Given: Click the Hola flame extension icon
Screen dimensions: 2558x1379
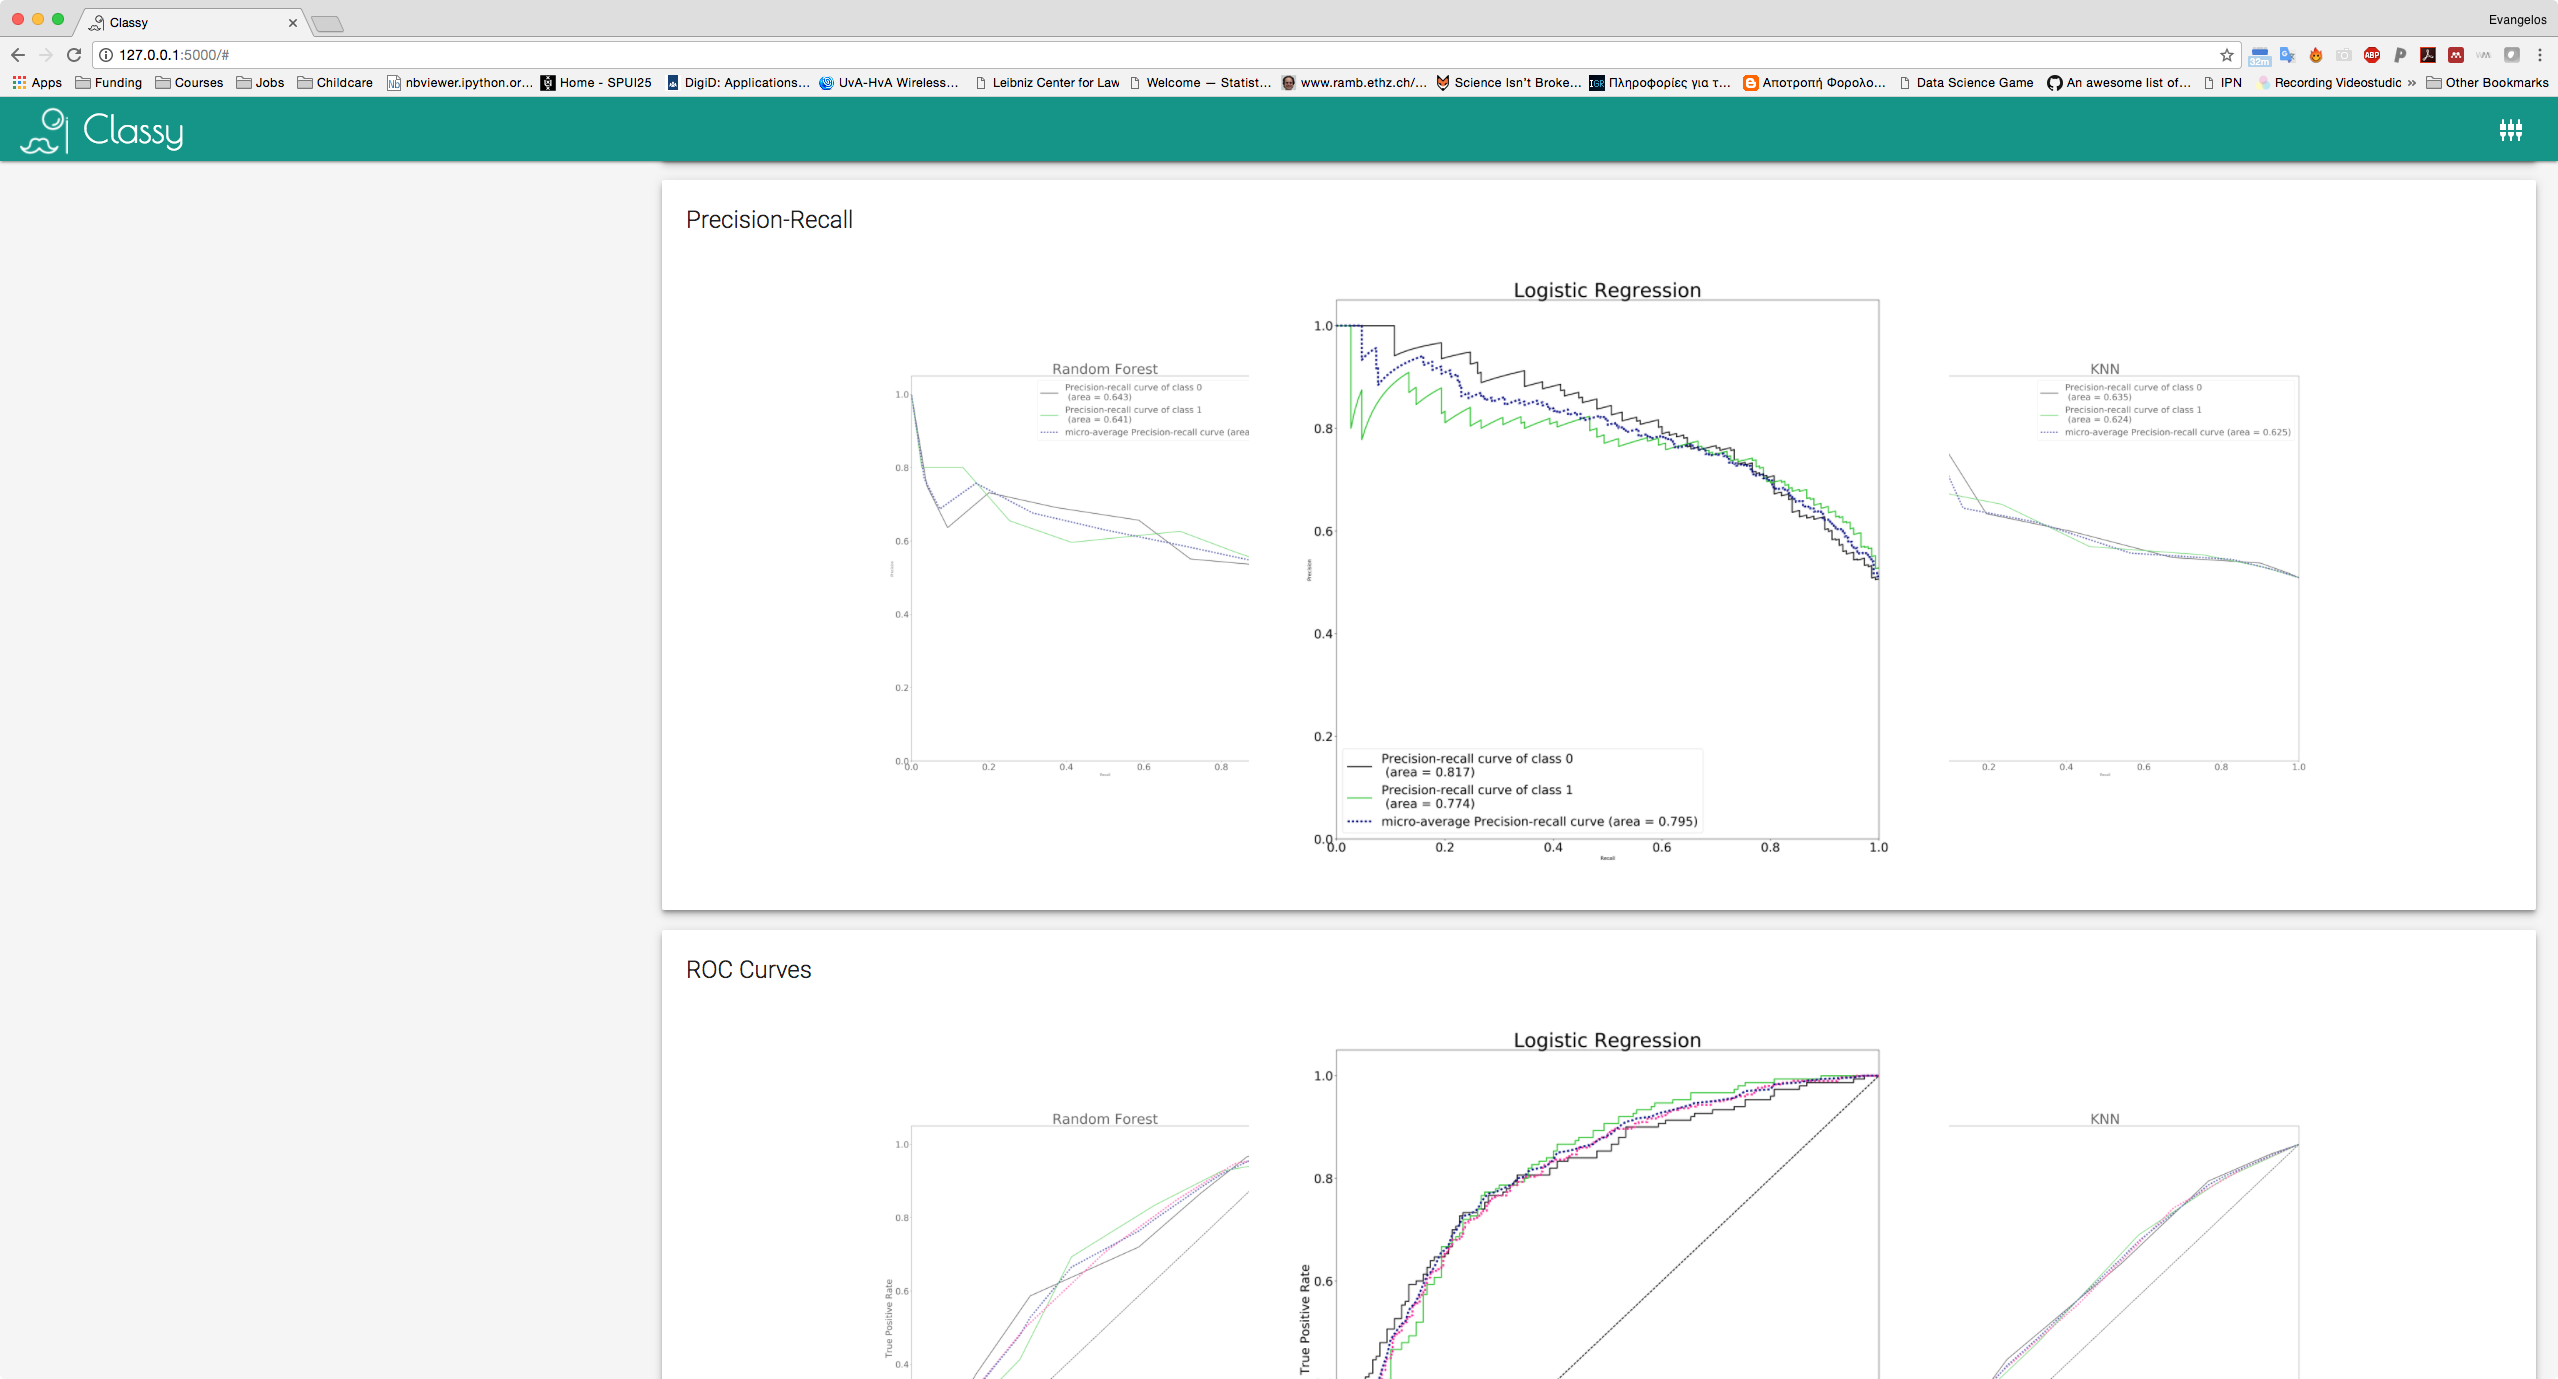Looking at the screenshot, I should click(2315, 55).
